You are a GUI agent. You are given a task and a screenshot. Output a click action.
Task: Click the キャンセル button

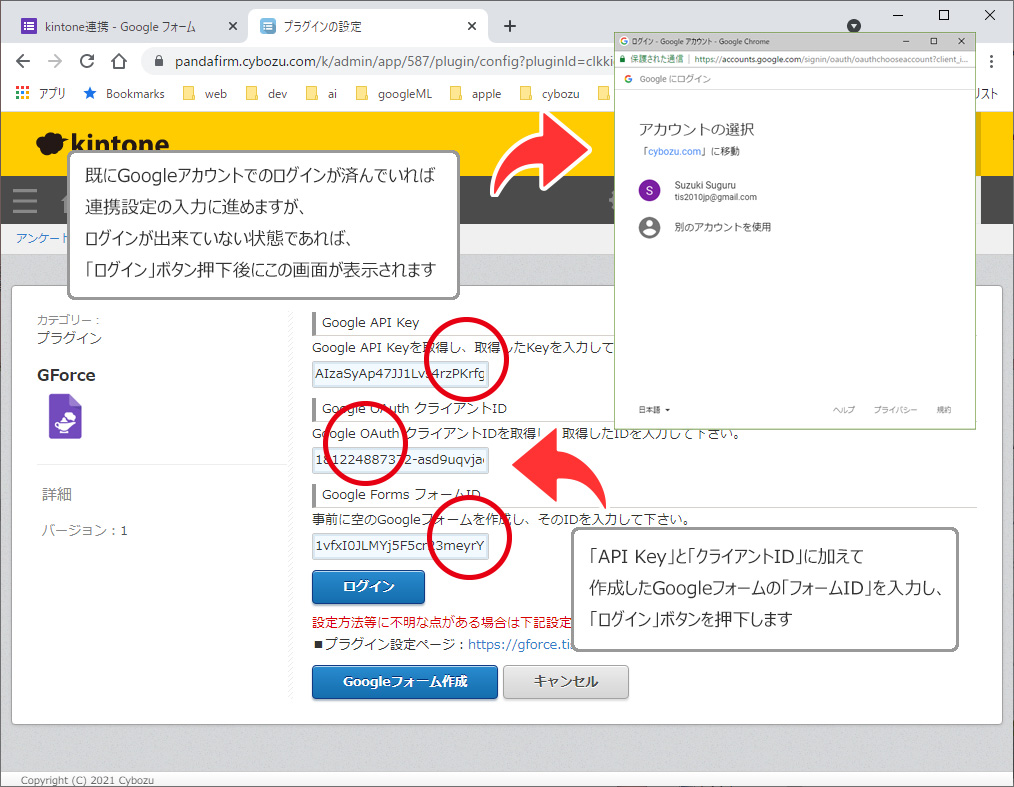565,682
